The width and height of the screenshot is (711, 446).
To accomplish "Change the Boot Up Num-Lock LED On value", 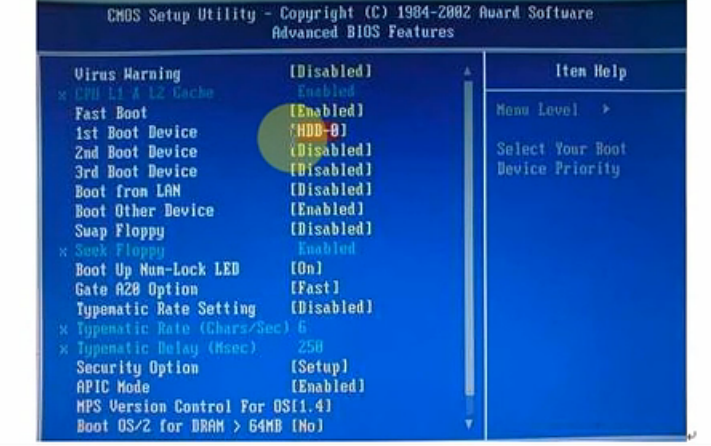I will click(307, 268).
